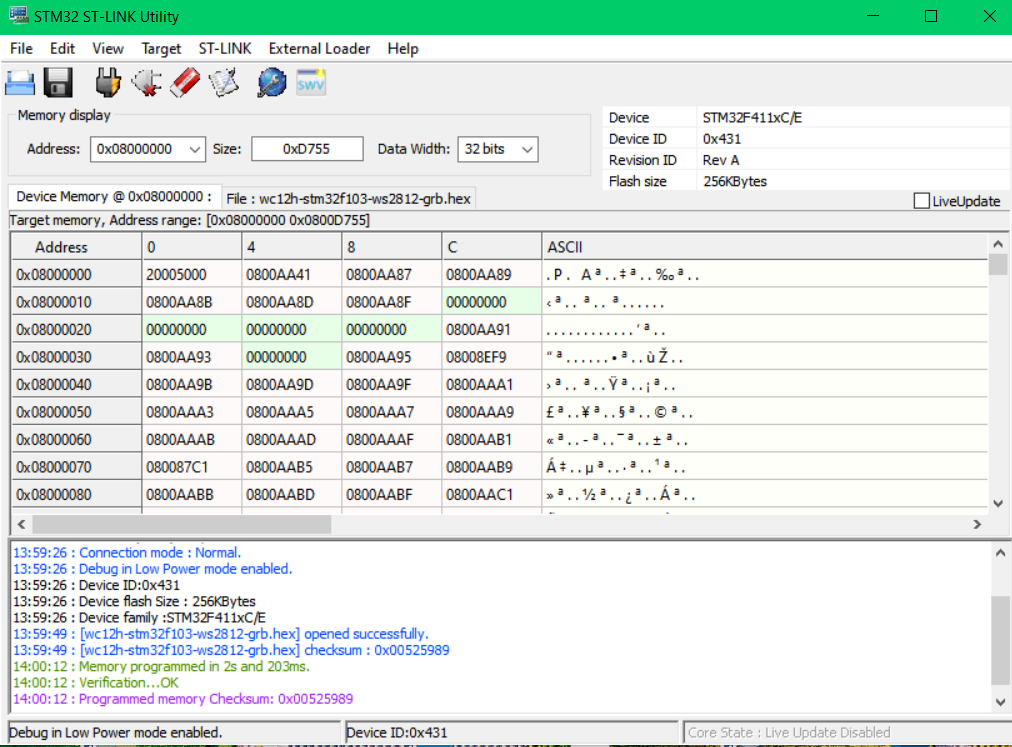1012x747 pixels.
Task: Click the Full chip erase eraser icon
Action: point(185,83)
